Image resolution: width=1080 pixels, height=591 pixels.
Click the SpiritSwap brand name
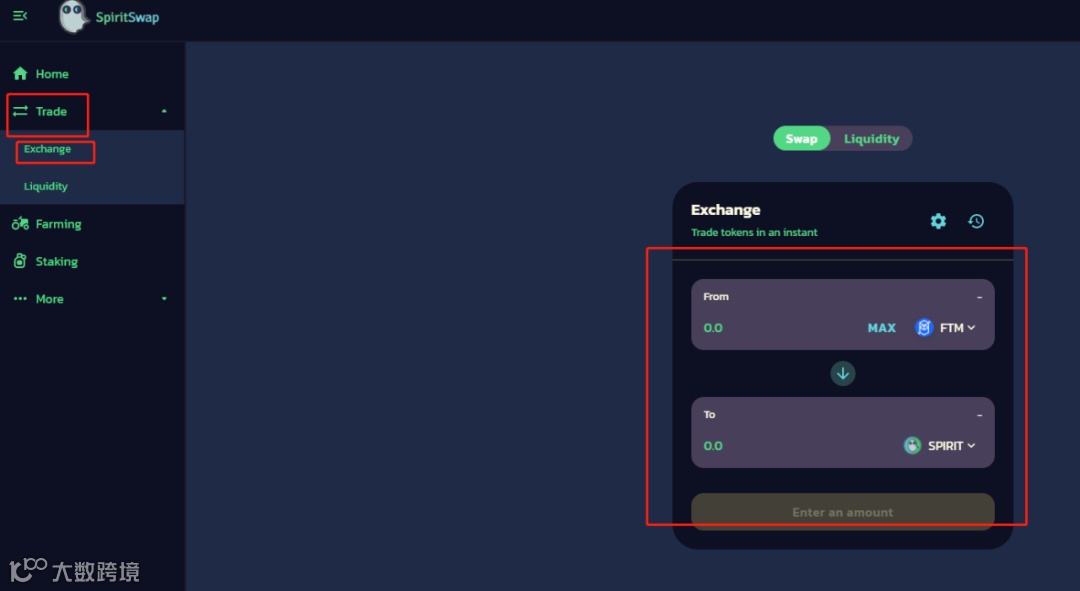coord(127,17)
